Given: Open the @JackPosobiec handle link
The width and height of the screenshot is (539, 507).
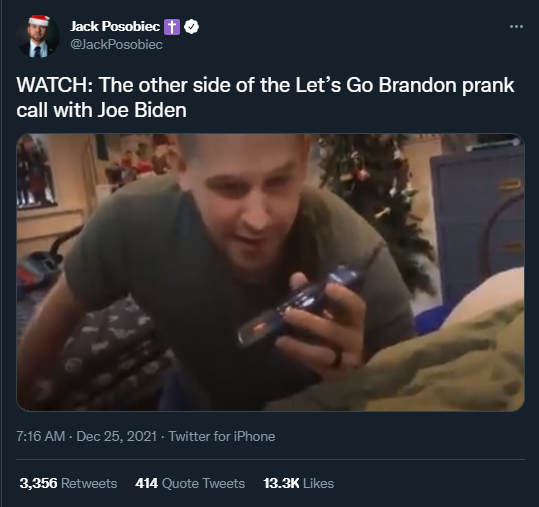Looking at the screenshot, I should (x=116, y=45).
